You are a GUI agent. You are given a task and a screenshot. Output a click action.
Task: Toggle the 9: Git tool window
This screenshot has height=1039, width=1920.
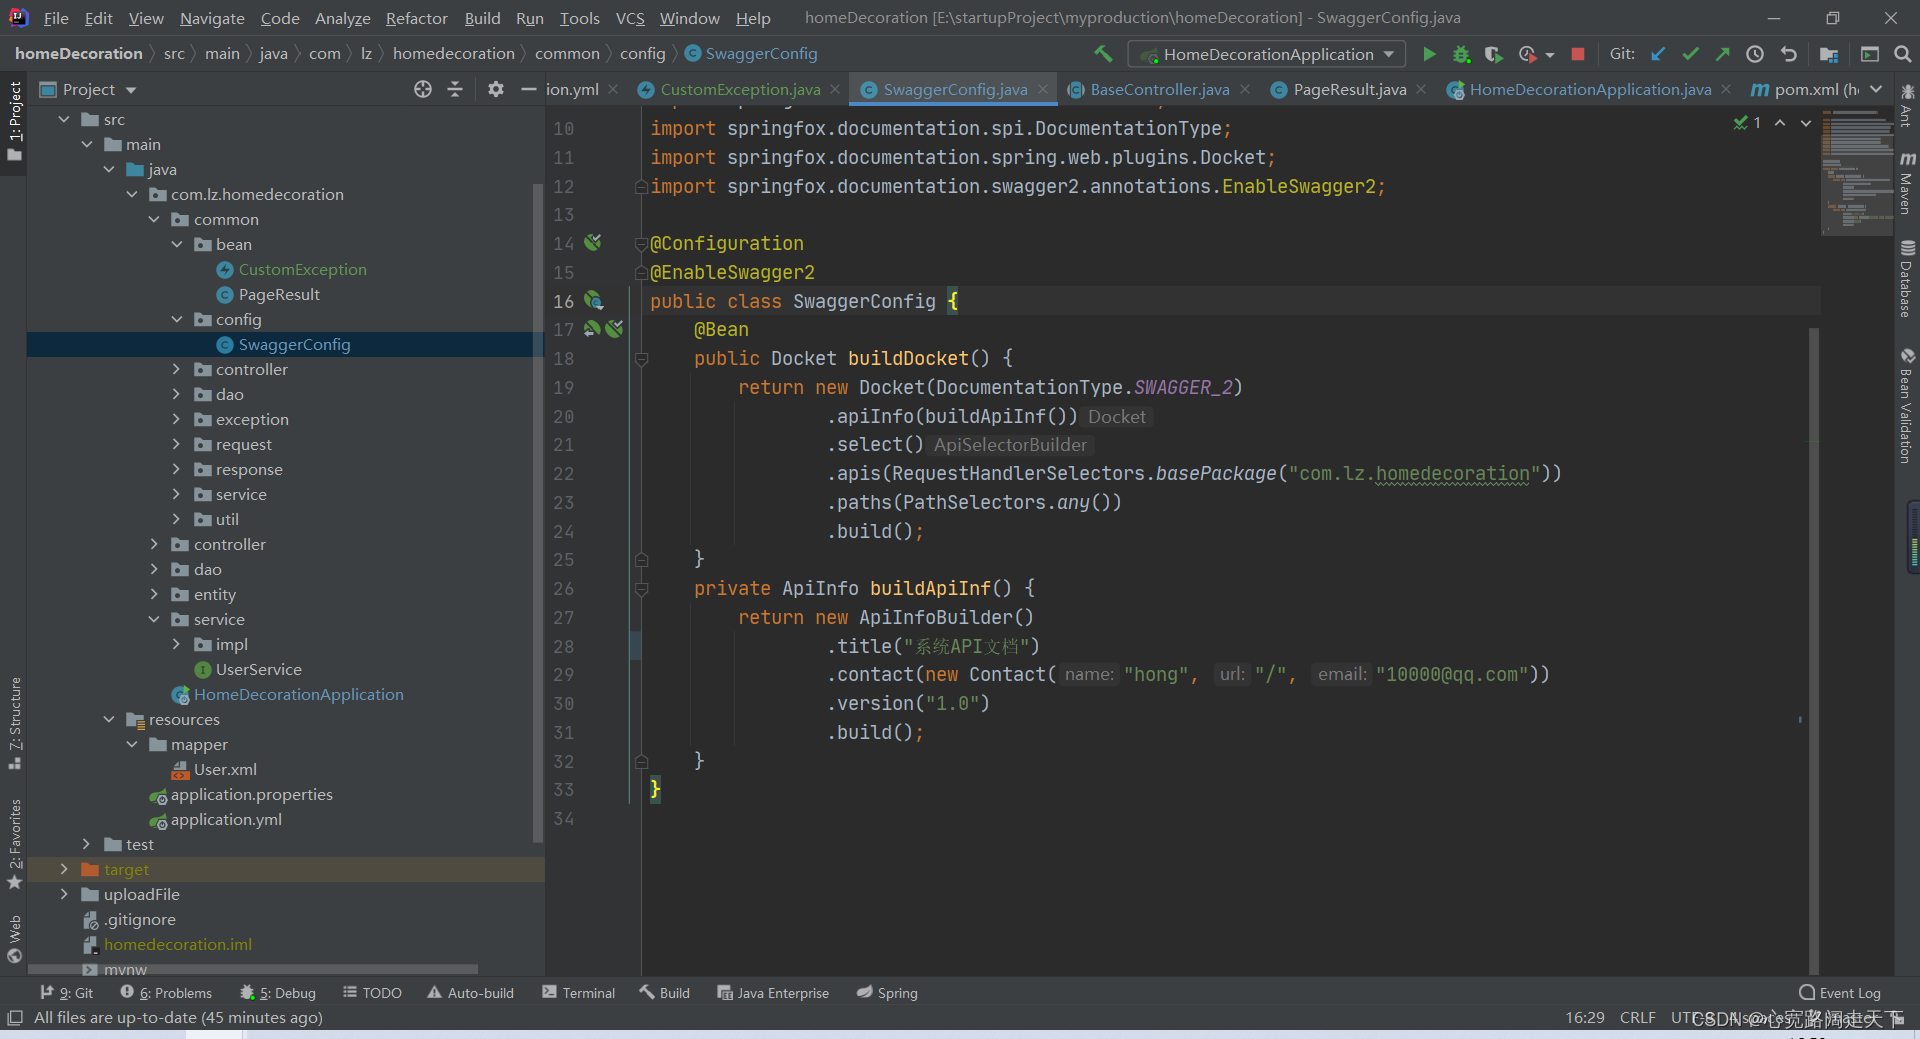click(67, 993)
